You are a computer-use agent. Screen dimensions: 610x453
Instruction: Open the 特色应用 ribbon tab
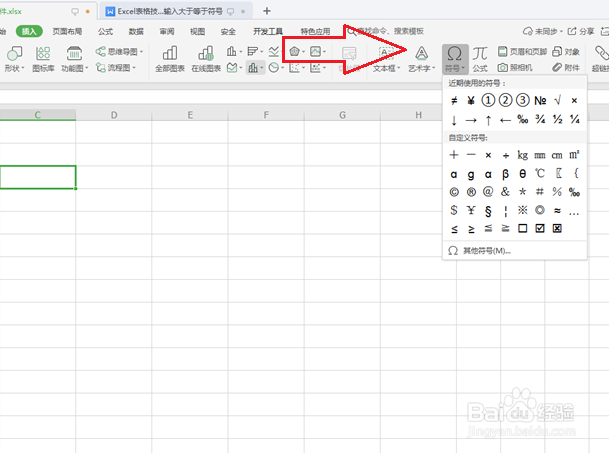pos(315,32)
